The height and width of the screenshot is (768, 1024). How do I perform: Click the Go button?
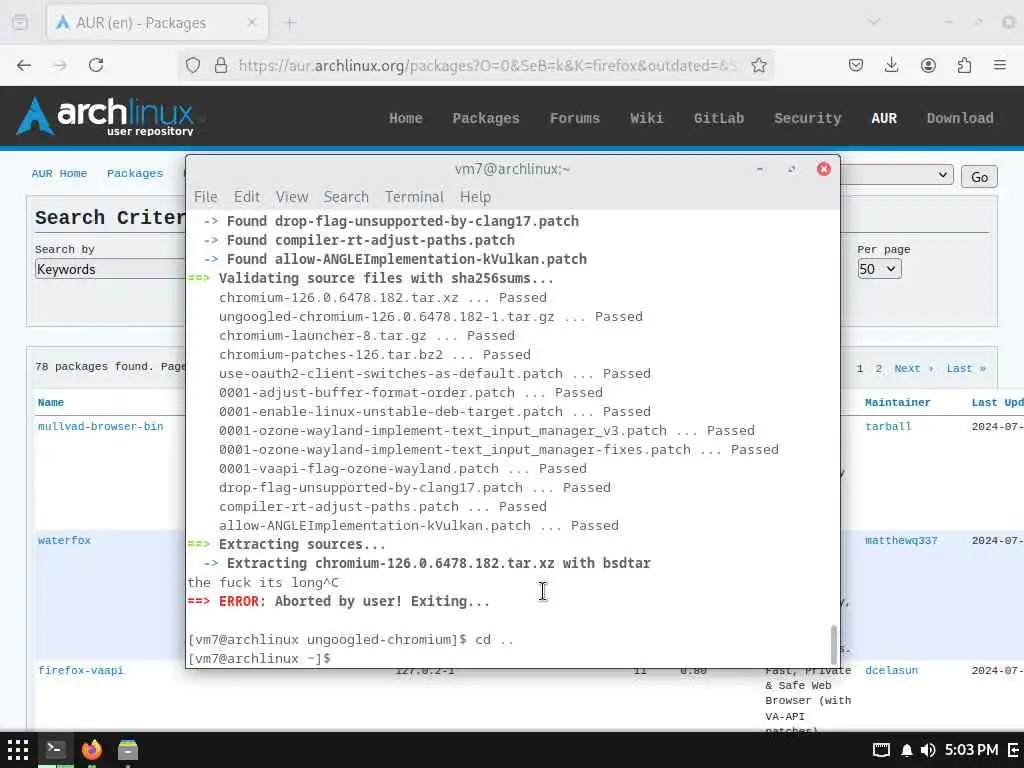click(979, 177)
